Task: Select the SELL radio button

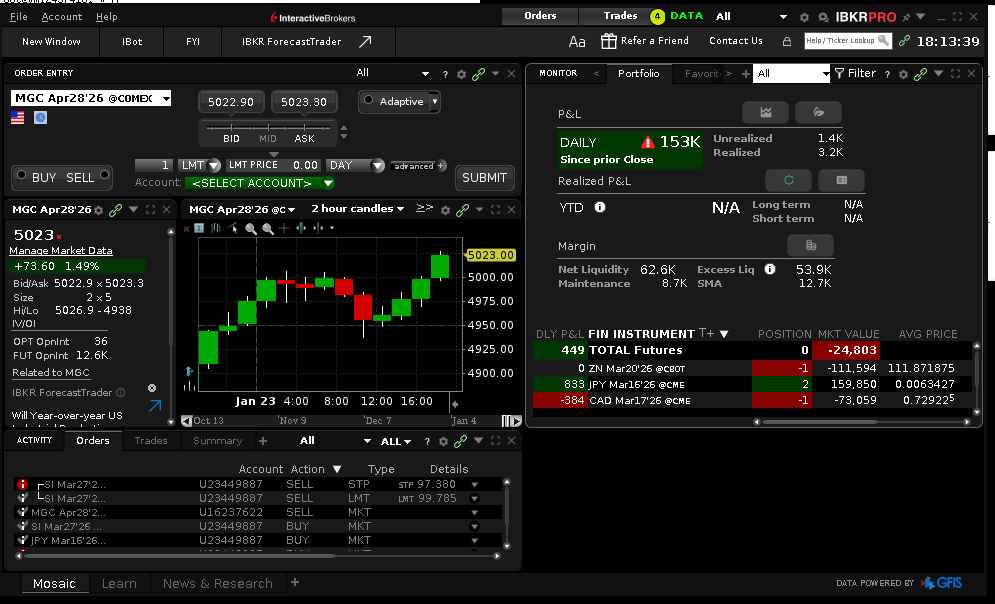Action: point(105,175)
